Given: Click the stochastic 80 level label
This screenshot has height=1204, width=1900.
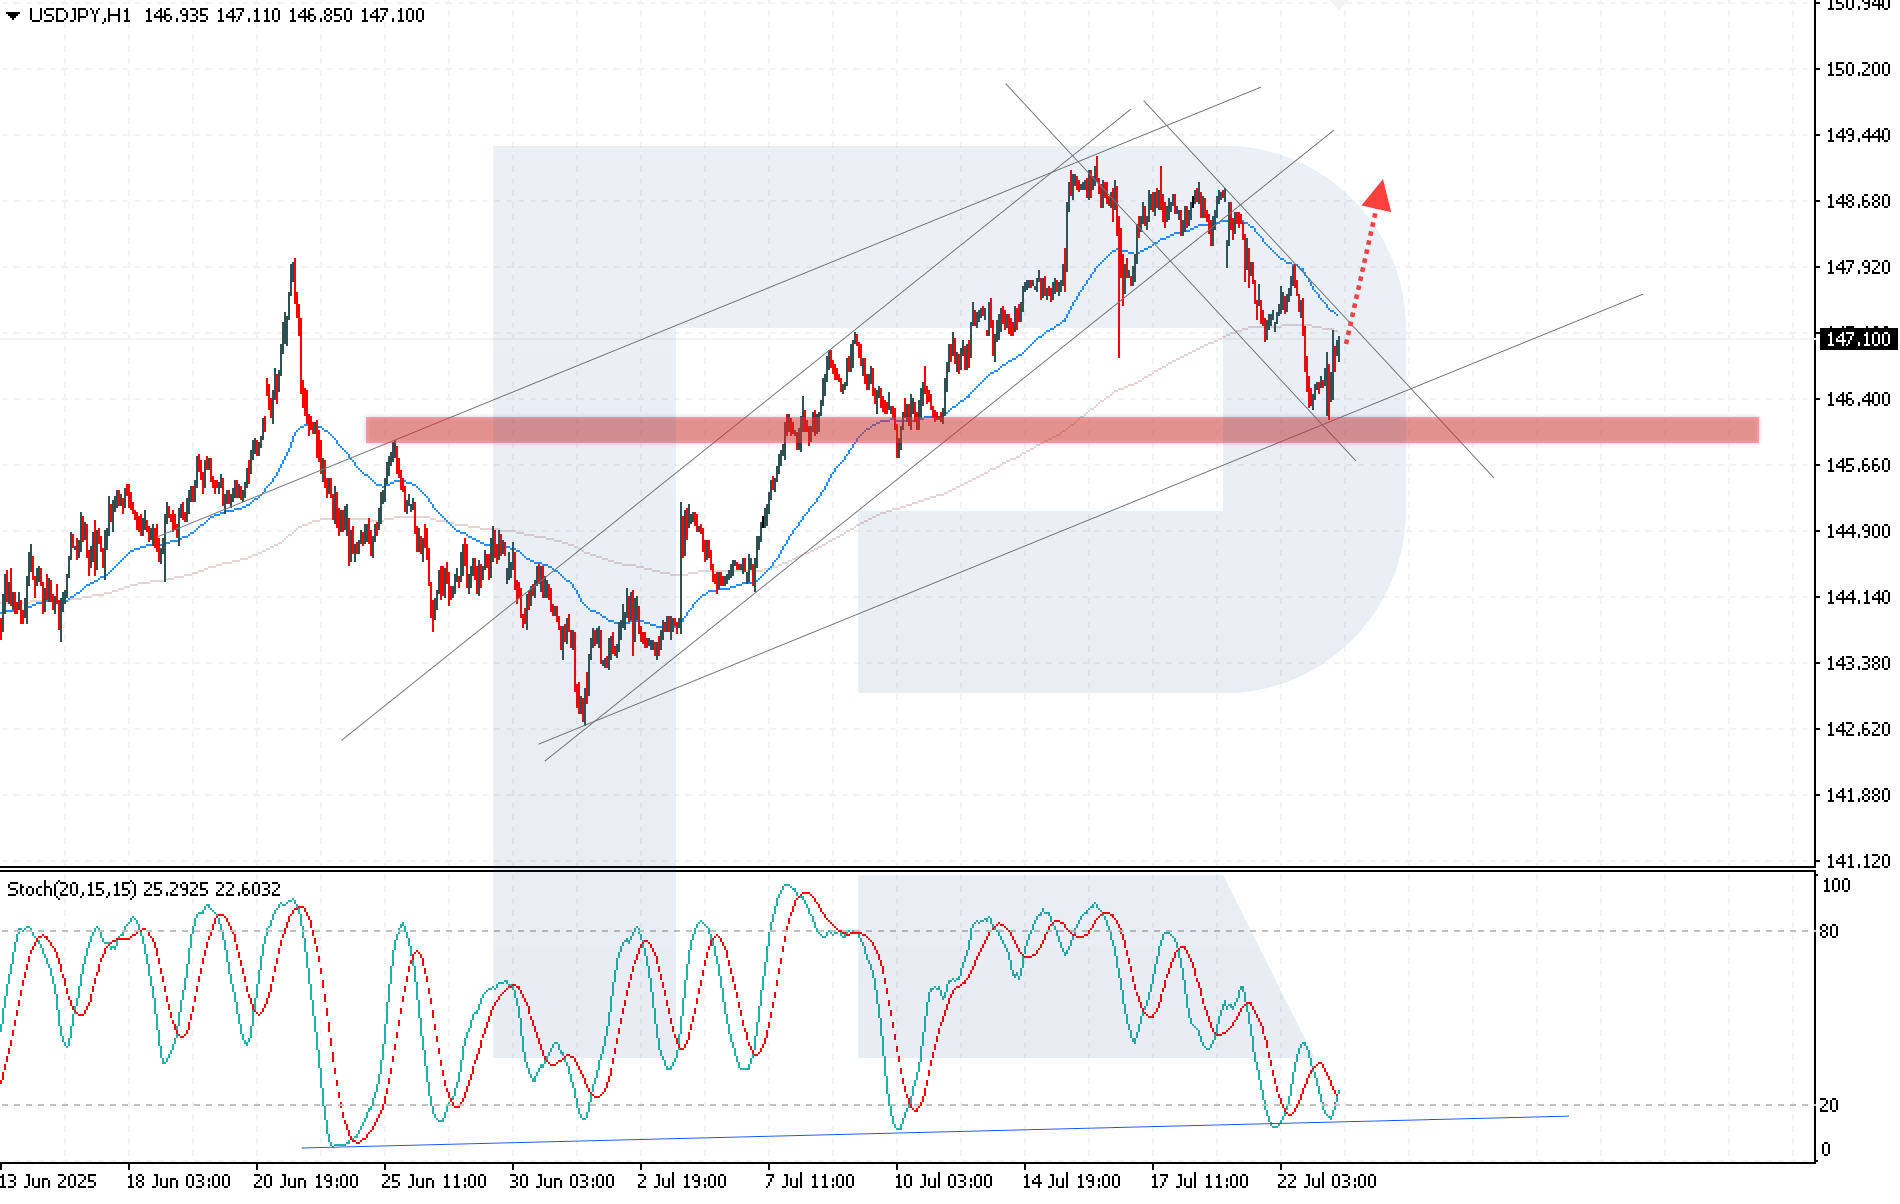Looking at the screenshot, I should (1829, 931).
